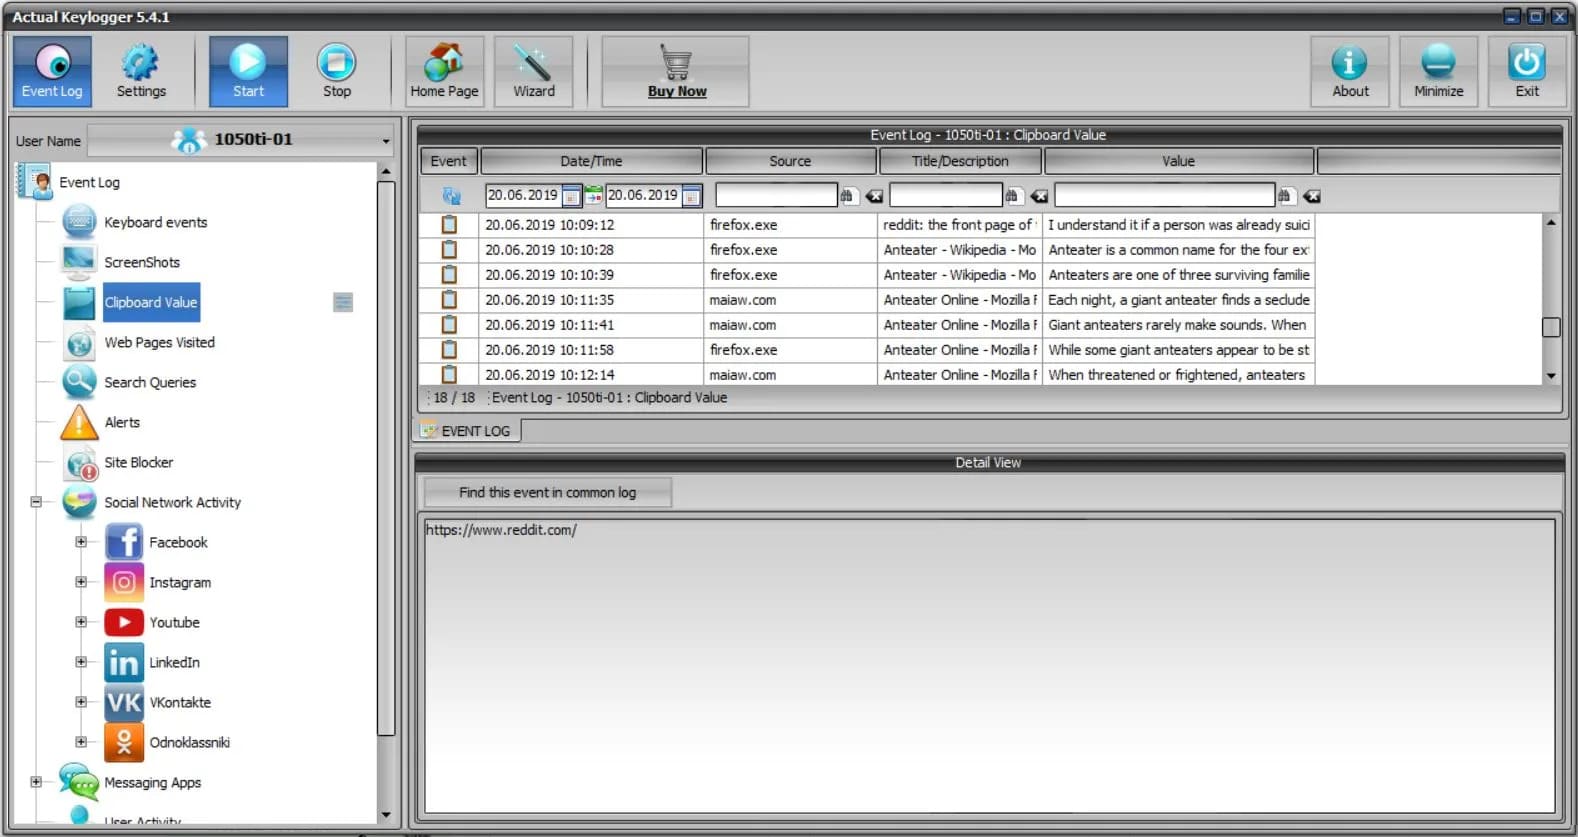Viewport: 1578px width, 837px height.
Task: Open Site Blocker in the tree
Action: click(x=138, y=462)
